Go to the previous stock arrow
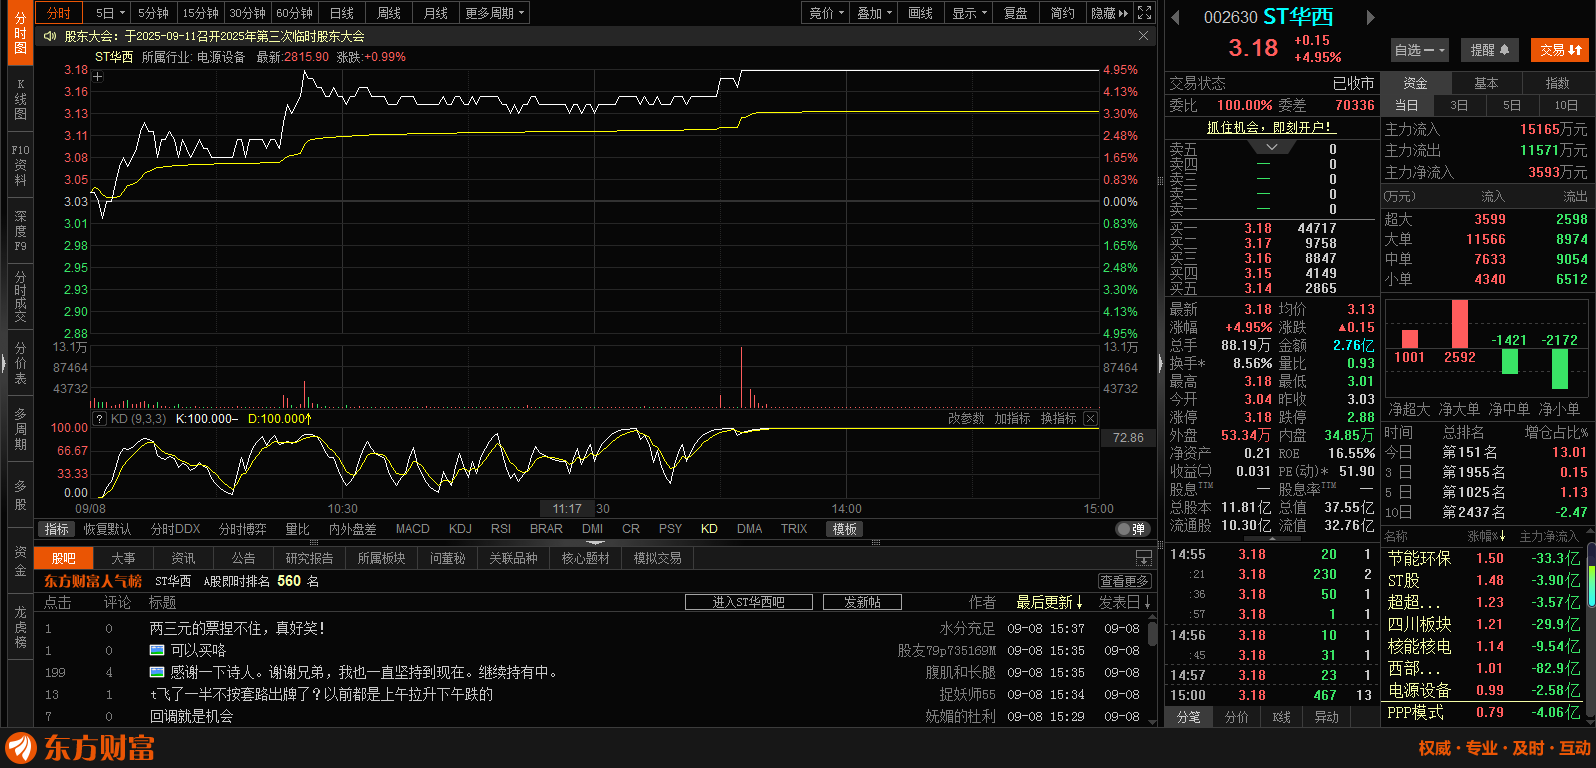The height and width of the screenshot is (768, 1596). [1175, 17]
